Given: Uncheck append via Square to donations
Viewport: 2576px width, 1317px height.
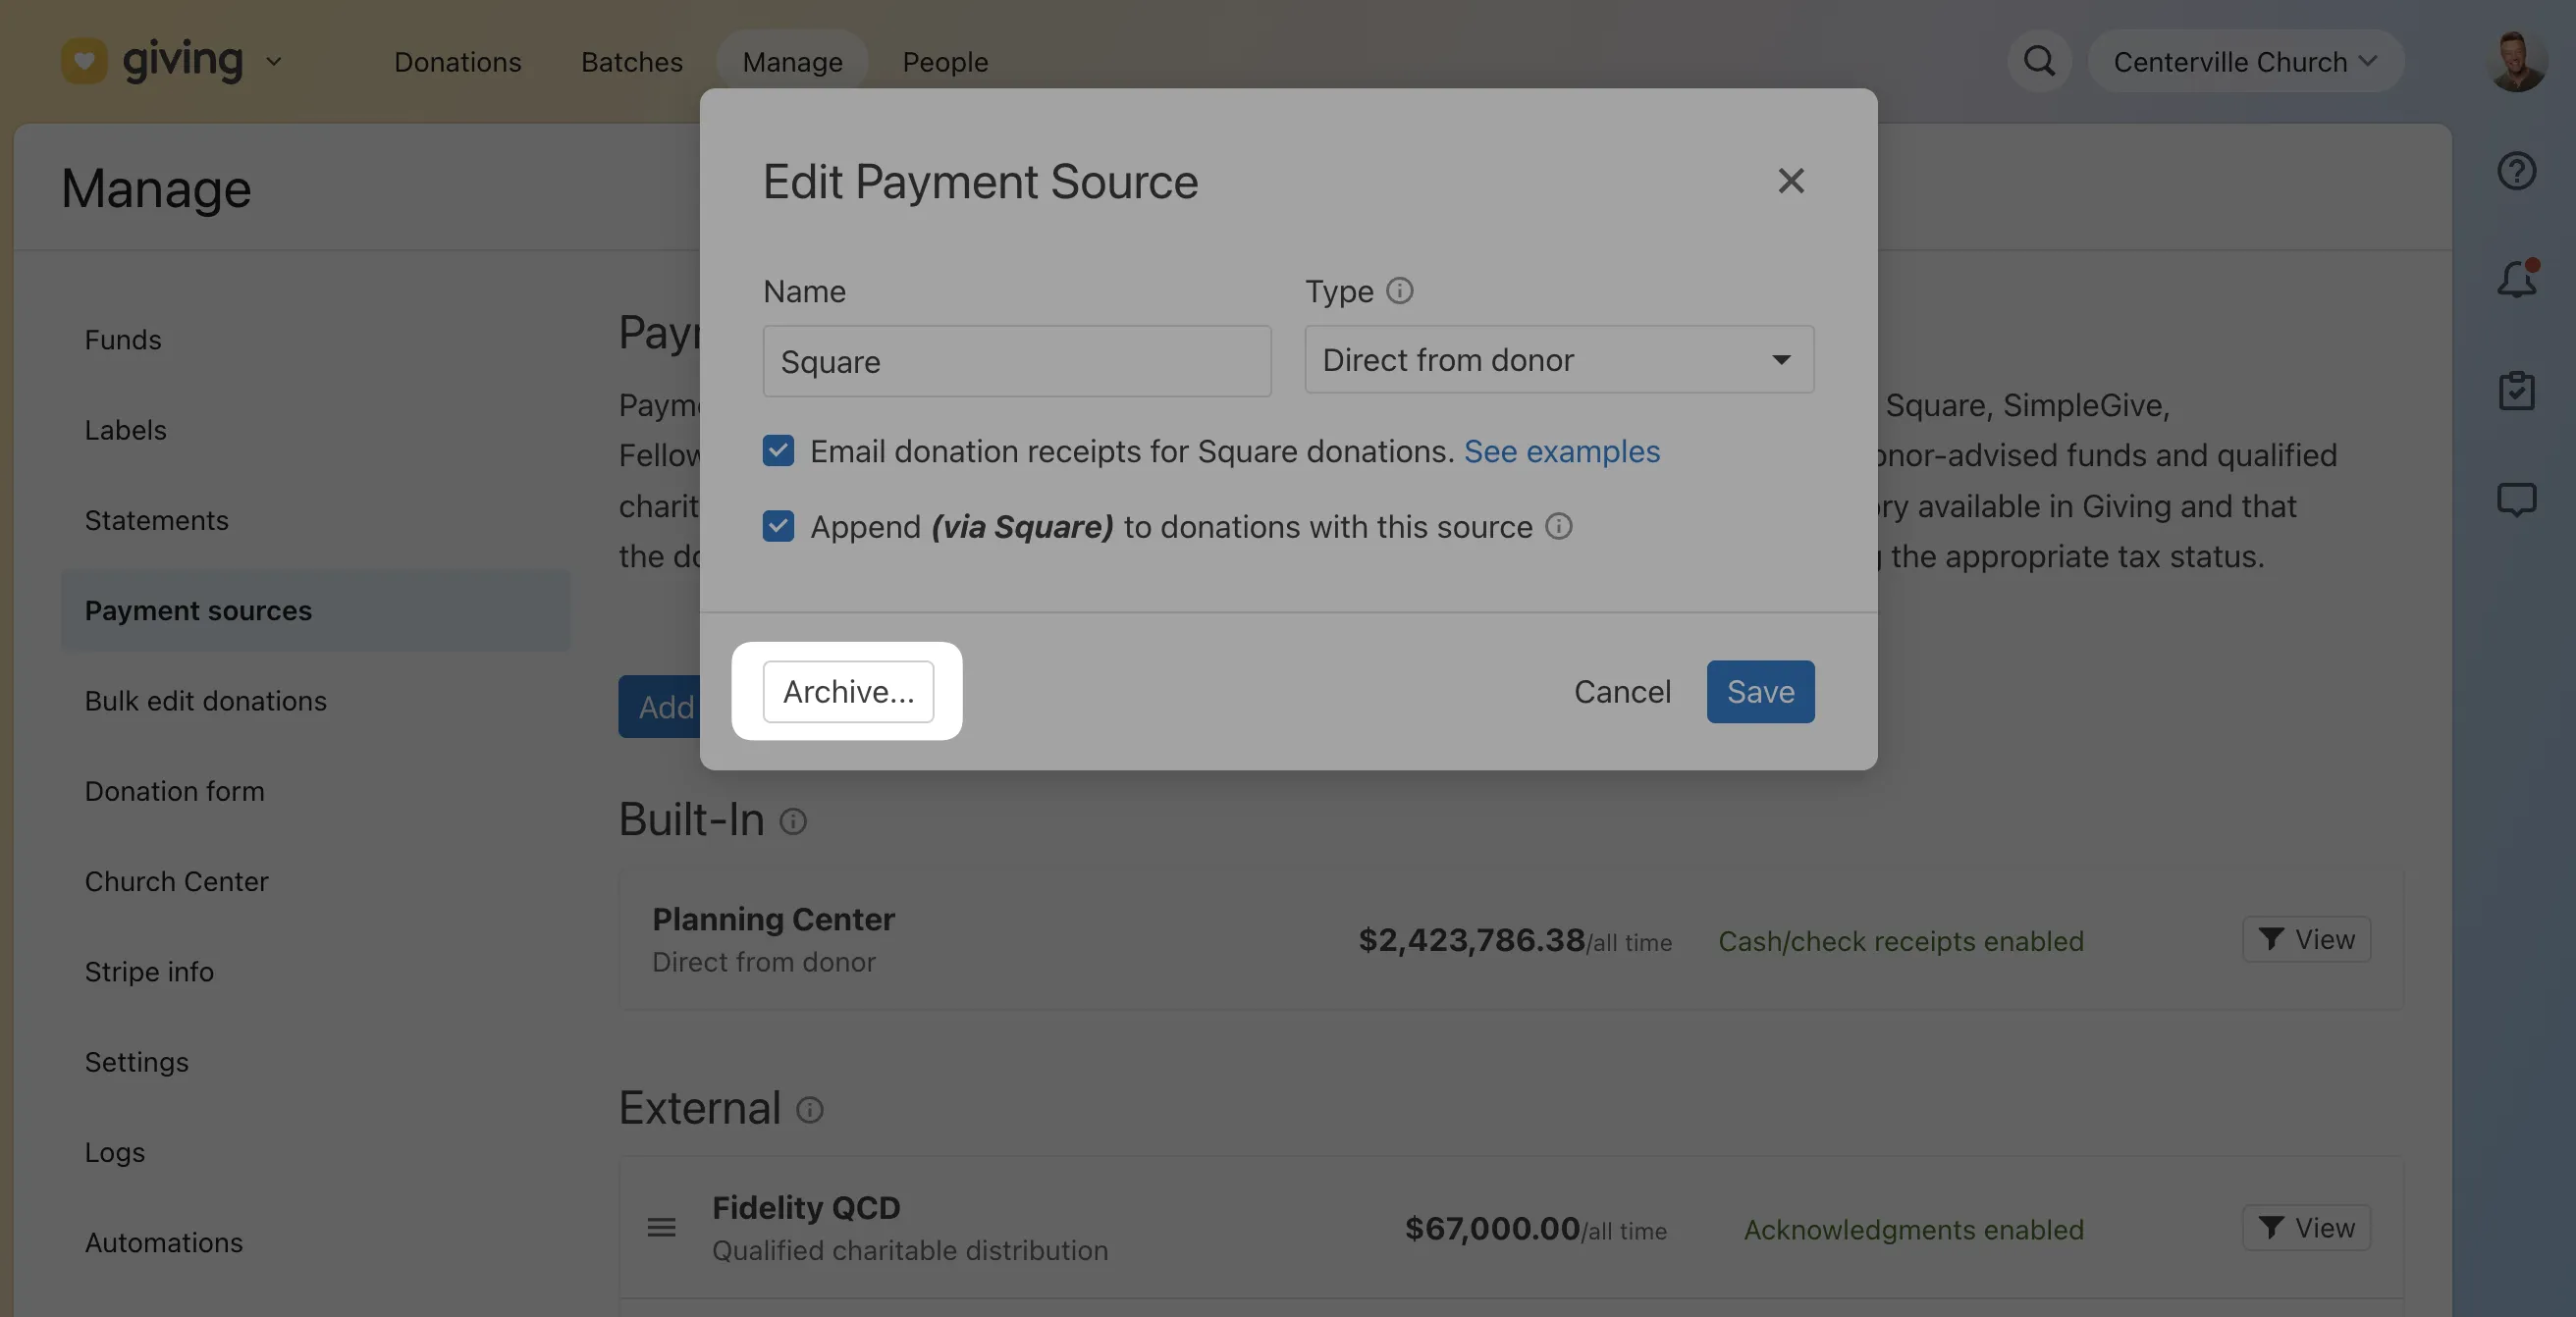Looking at the screenshot, I should [778, 527].
